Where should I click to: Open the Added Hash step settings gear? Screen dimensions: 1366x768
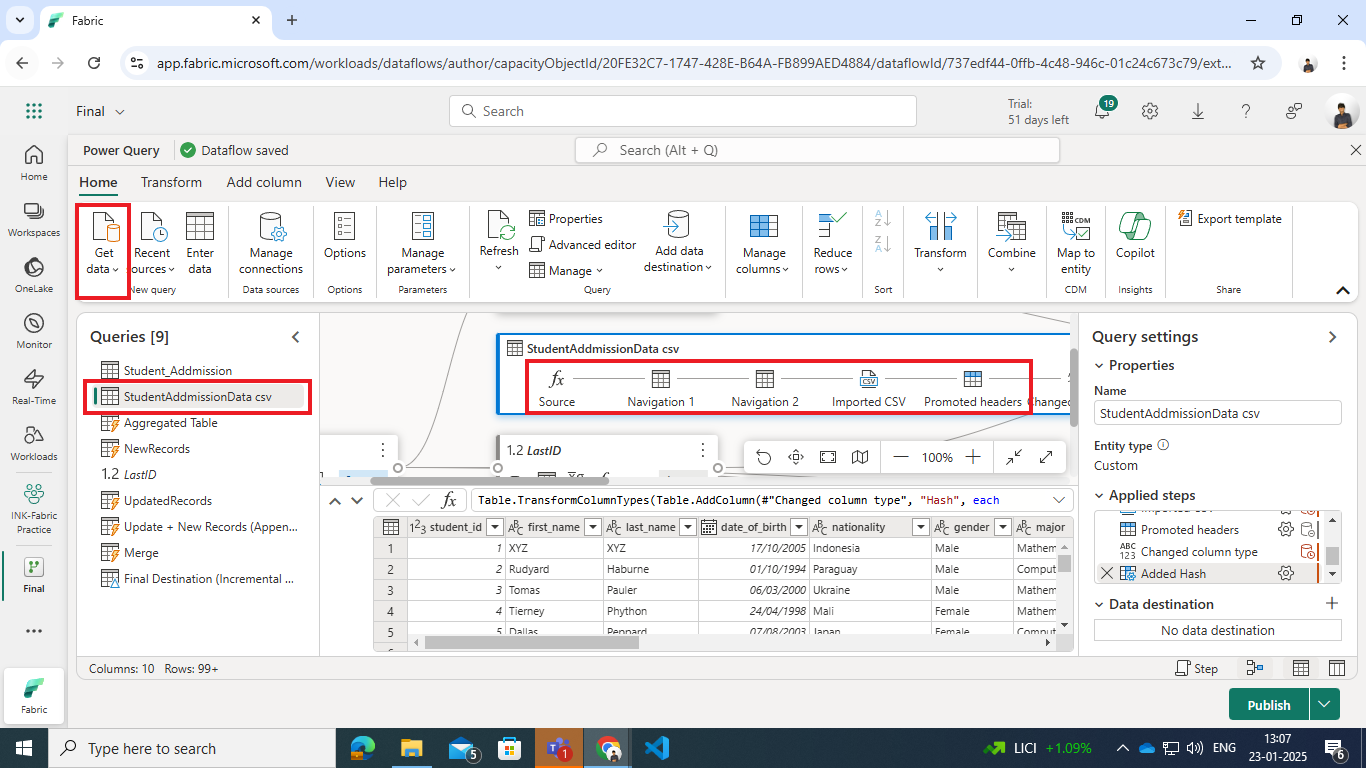1286,573
